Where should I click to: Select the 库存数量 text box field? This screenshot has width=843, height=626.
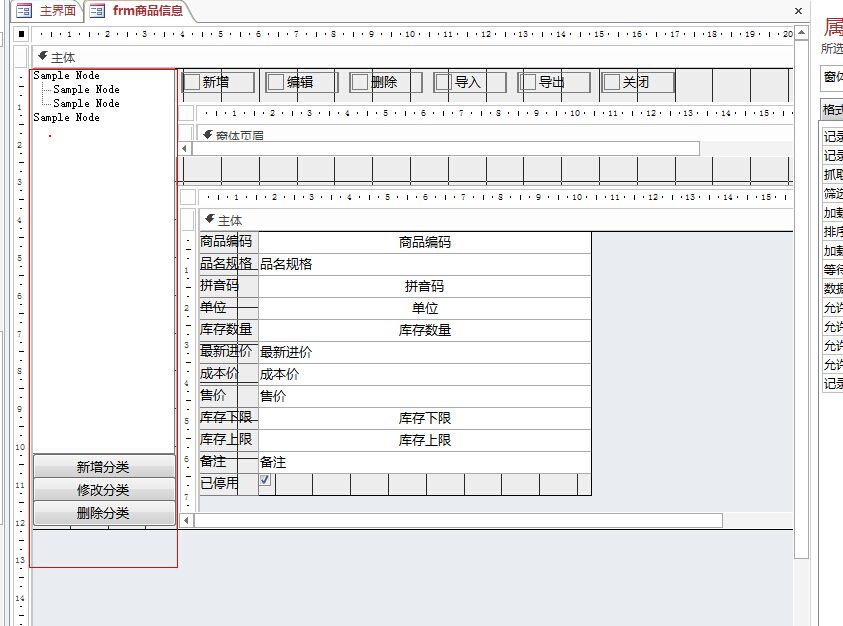(x=424, y=330)
